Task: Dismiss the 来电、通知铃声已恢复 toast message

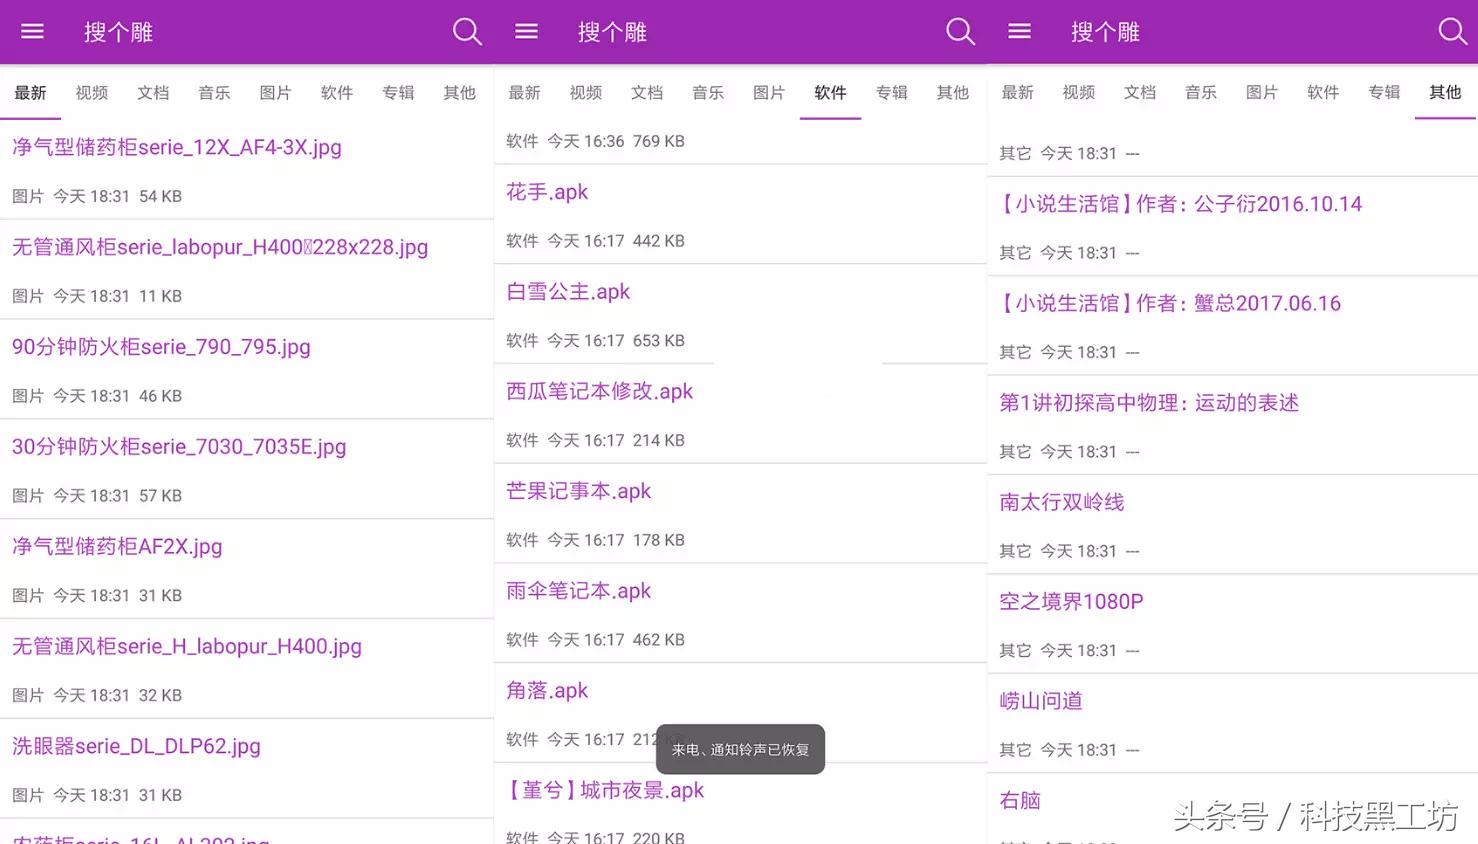Action: click(x=740, y=749)
